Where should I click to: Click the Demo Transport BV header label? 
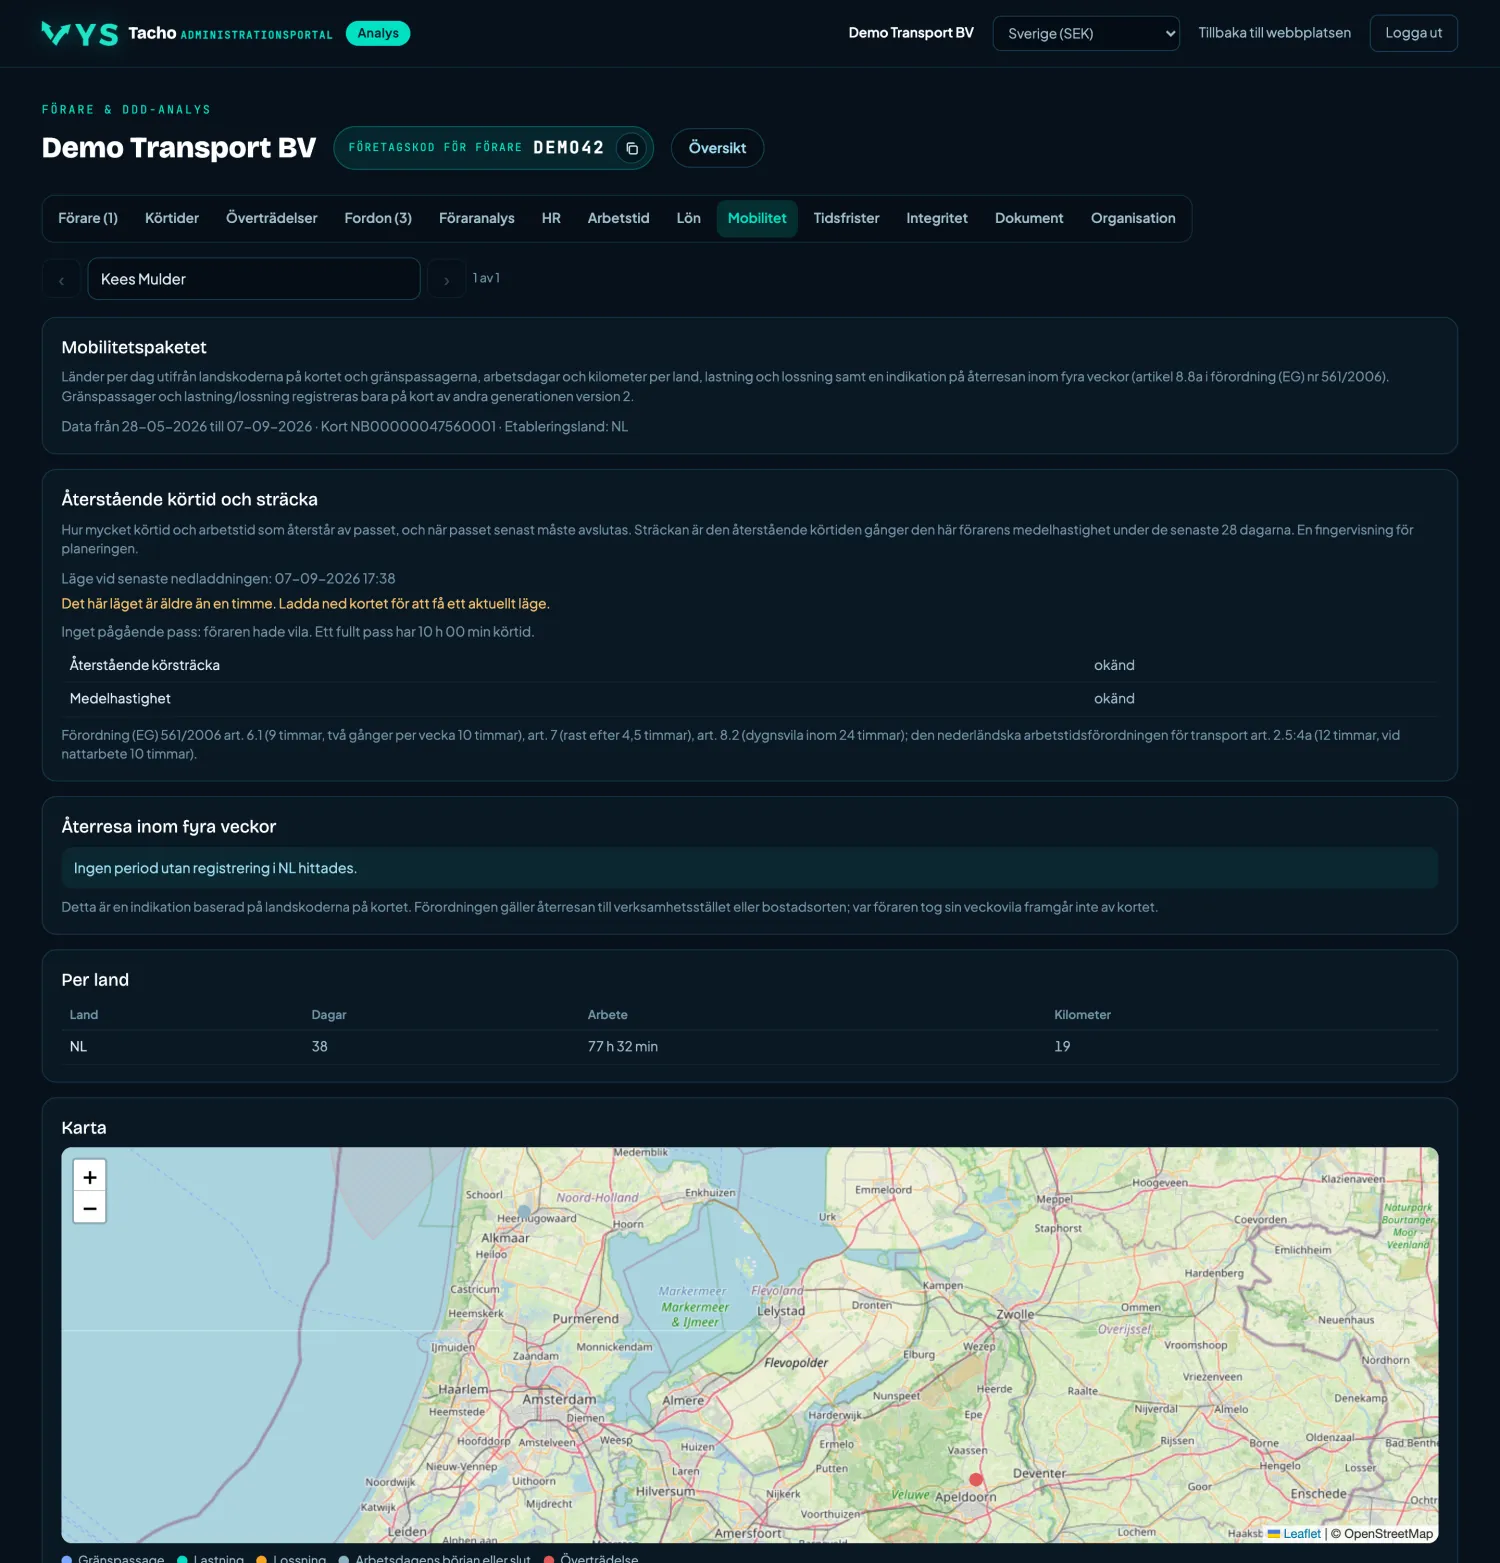tap(911, 33)
